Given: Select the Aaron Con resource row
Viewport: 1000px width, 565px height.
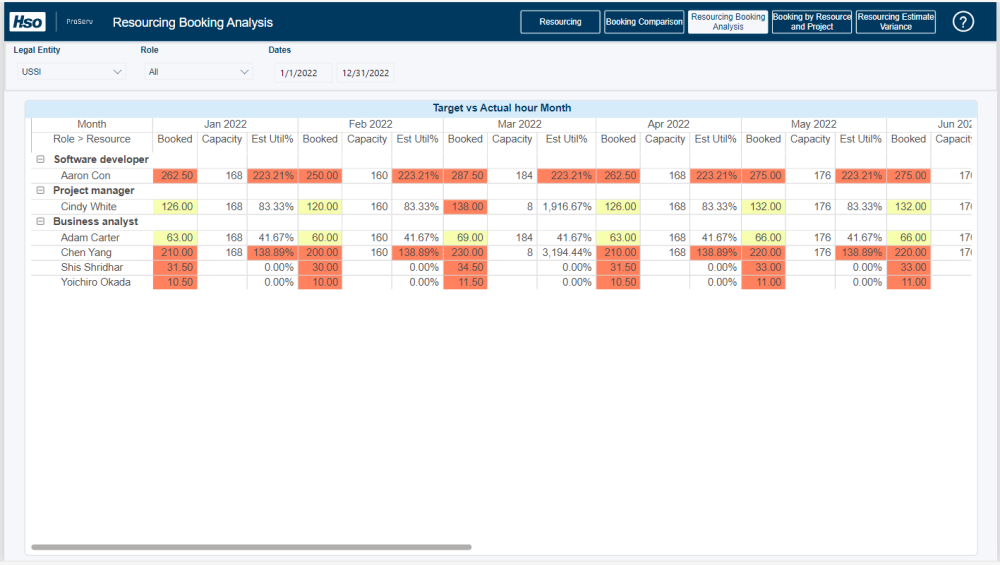Looking at the screenshot, I should (x=86, y=175).
